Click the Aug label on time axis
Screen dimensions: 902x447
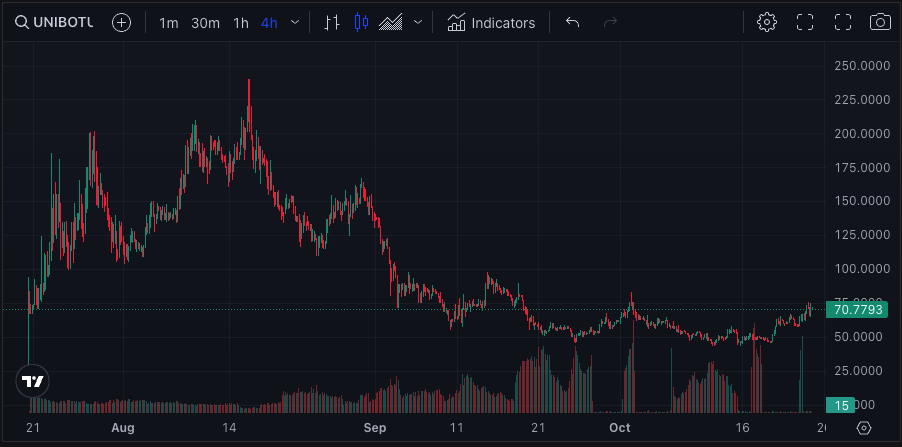pos(123,428)
